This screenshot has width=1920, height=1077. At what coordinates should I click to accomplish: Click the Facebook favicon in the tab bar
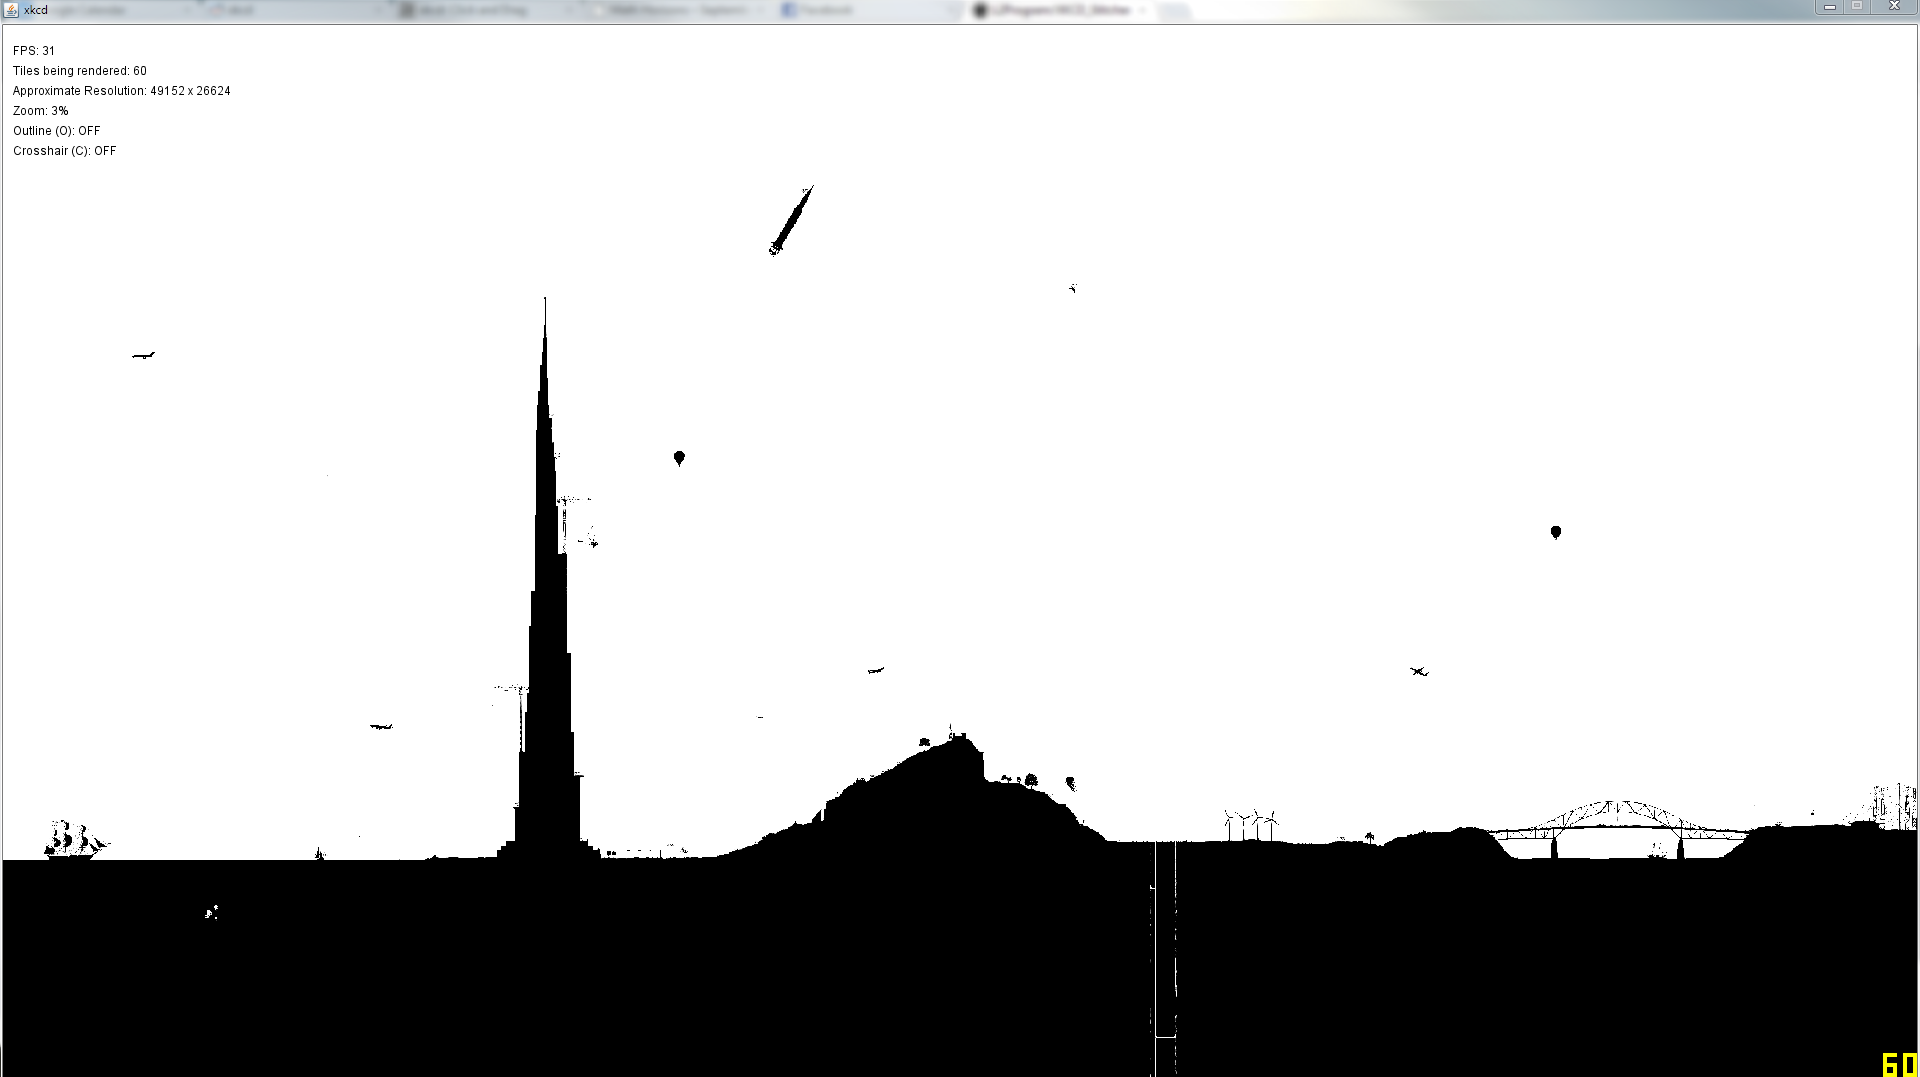click(790, 10)
